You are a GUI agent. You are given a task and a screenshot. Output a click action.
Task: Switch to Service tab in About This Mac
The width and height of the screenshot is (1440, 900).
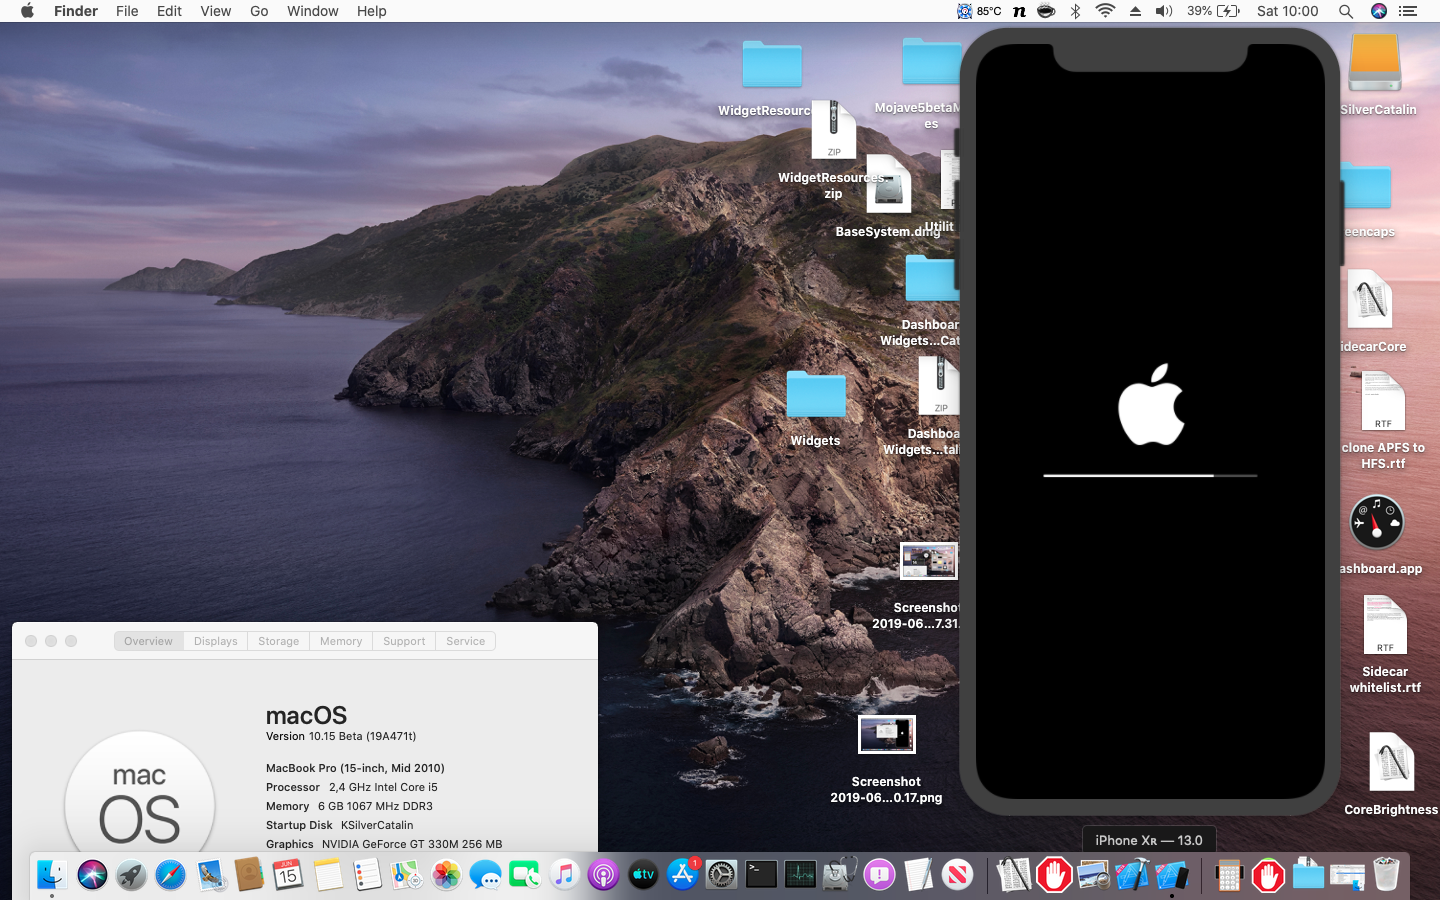(465, 641)
